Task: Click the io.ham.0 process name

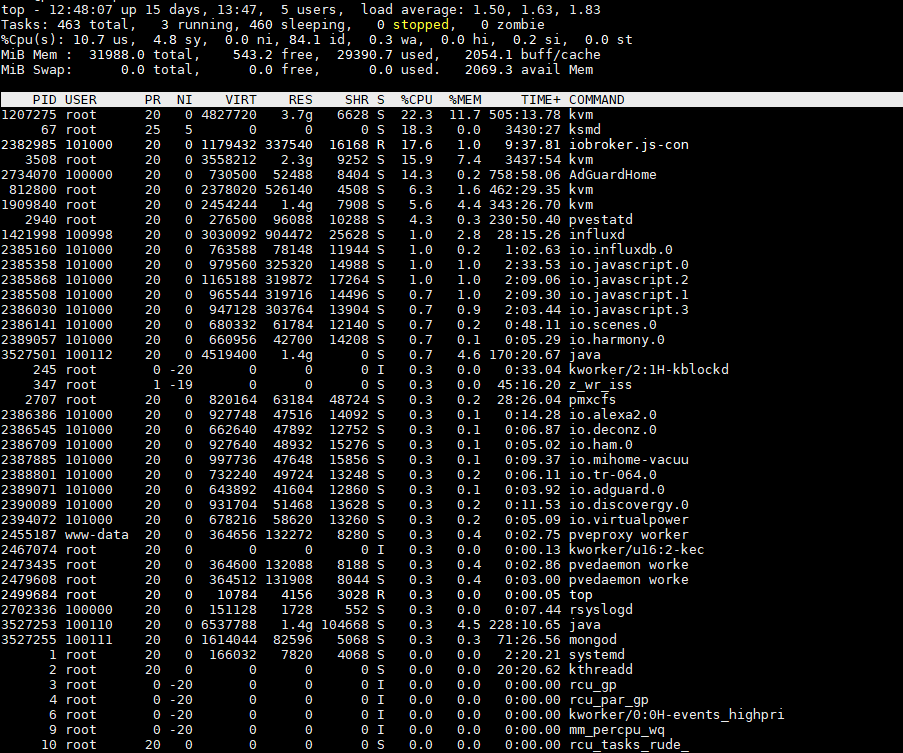Action: coord(601,444)
